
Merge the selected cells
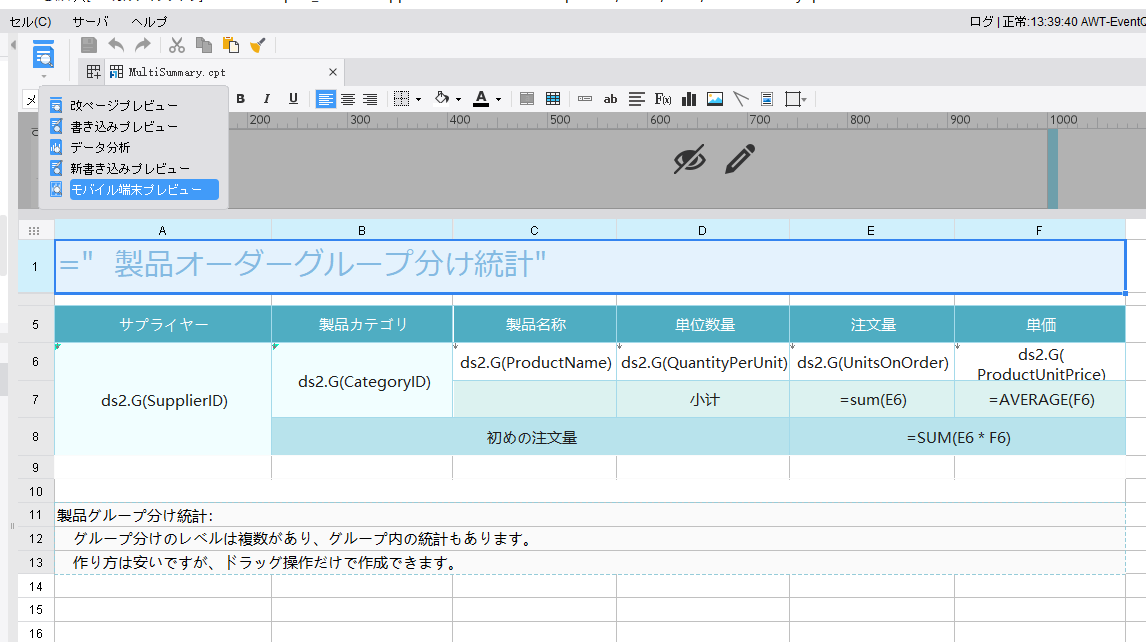tap(526, 98)
